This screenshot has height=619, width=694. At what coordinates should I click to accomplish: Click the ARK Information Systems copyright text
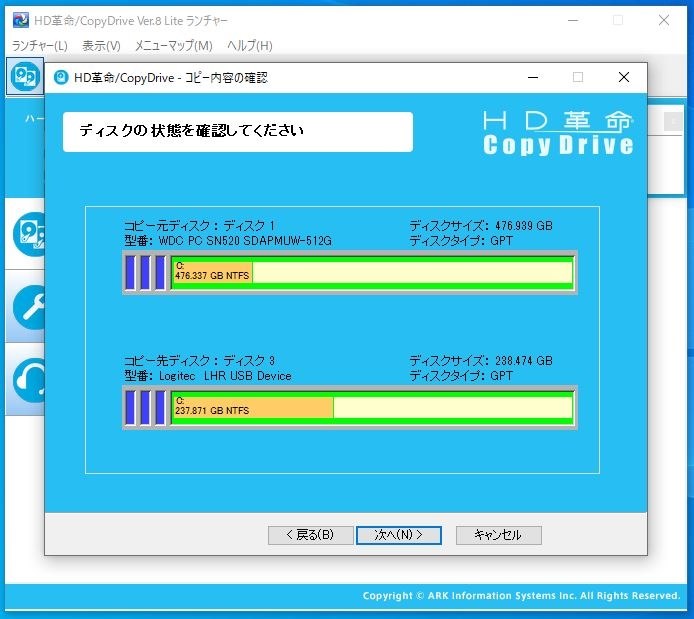(x=521, y=596)
